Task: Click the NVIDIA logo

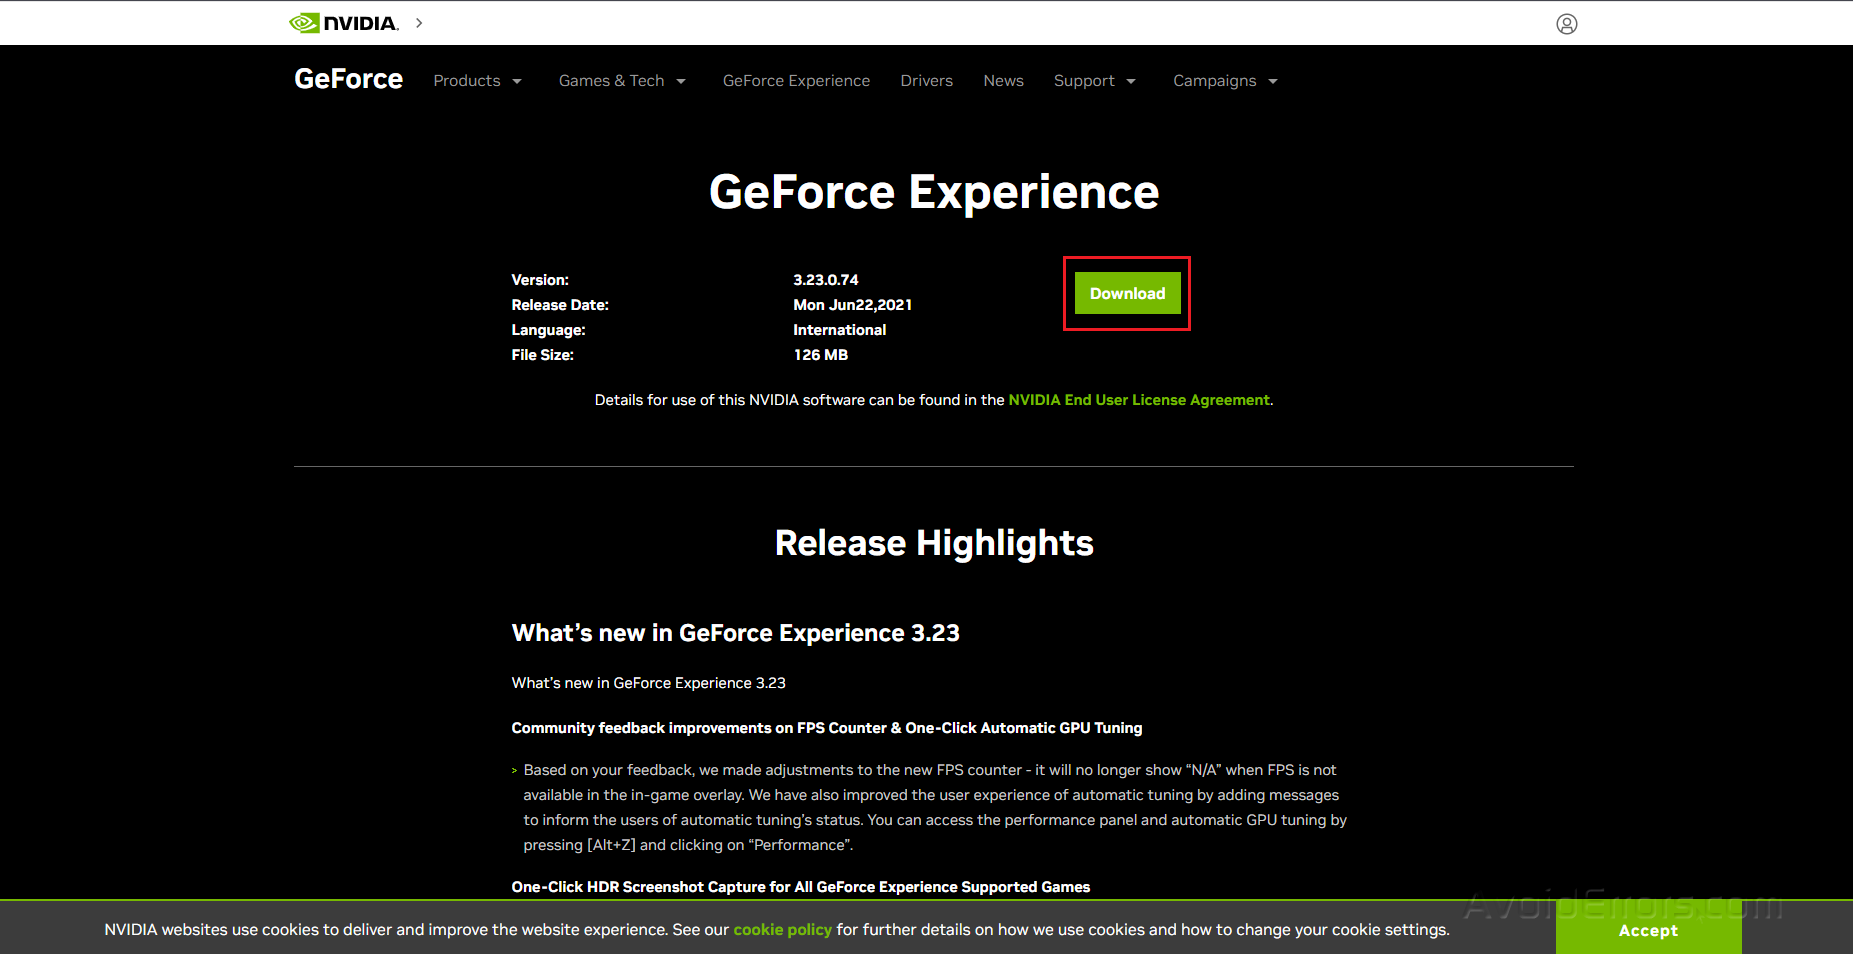Action: tap(344, 22)
